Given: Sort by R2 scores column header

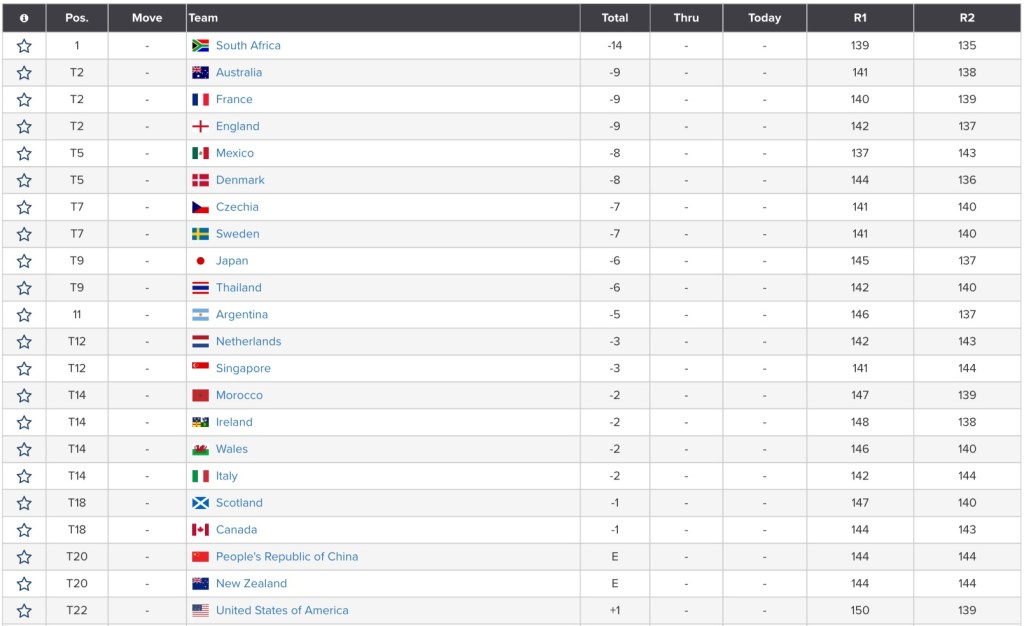Looking at the screenshot, I should coord(967,18).
